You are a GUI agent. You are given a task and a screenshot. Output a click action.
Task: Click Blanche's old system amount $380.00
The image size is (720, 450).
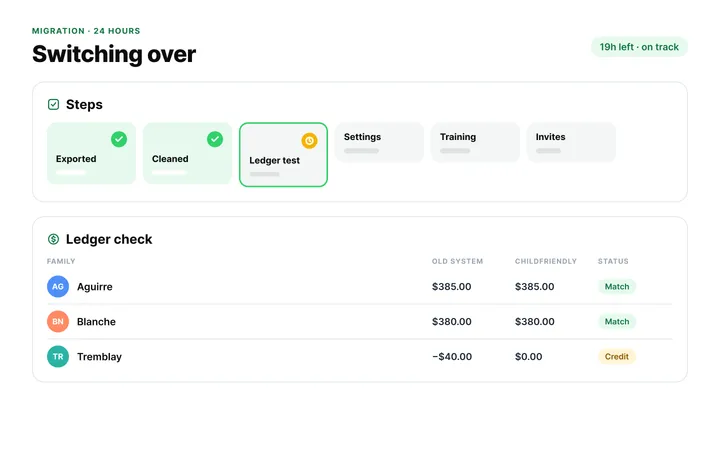(451, 321)
